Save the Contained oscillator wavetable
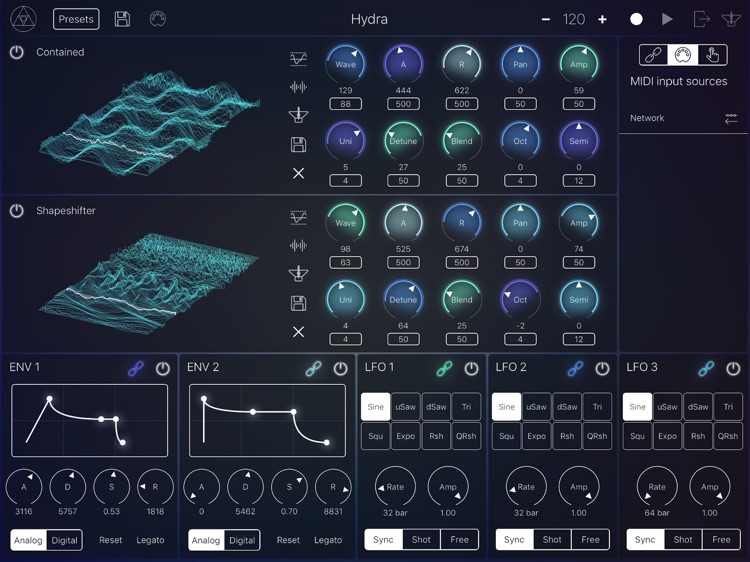The height and width of the screenshot is (562, 750). coord(298,144)
